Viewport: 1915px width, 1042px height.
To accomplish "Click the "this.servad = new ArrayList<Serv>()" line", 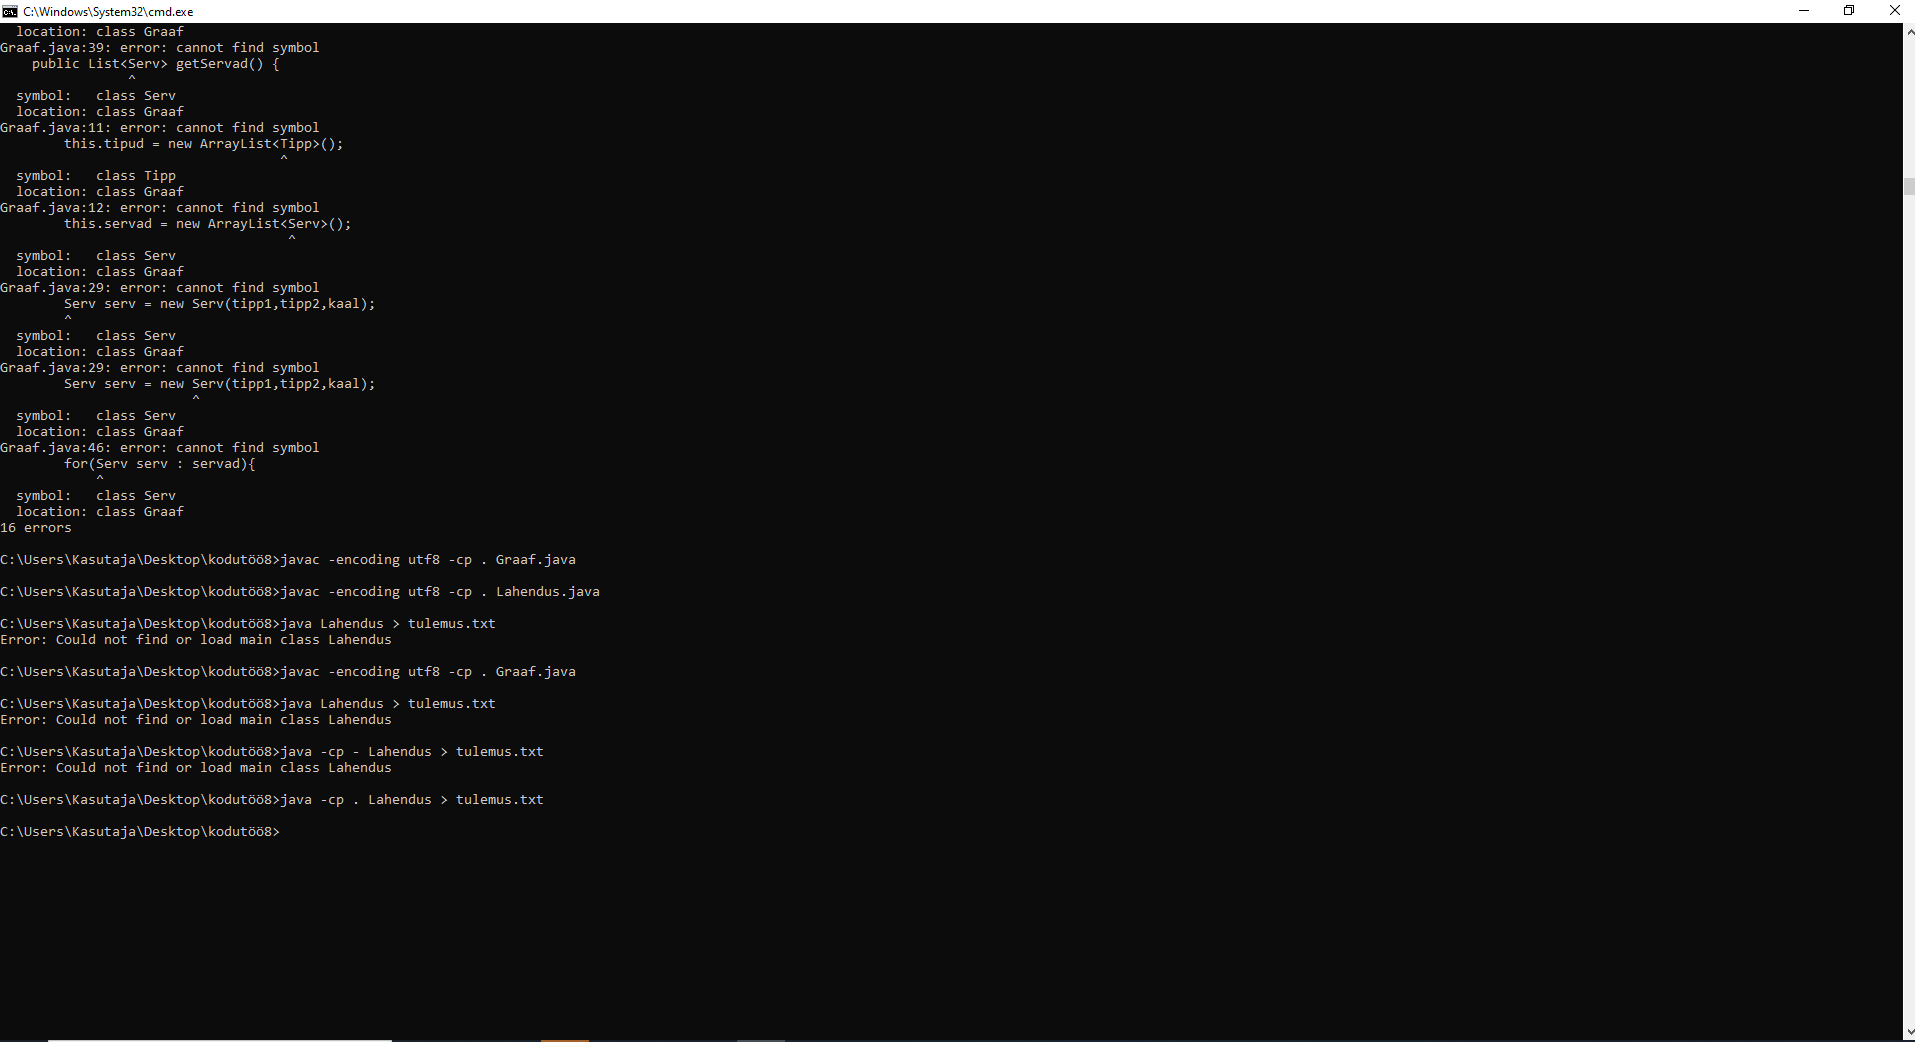I will point(207,224).
